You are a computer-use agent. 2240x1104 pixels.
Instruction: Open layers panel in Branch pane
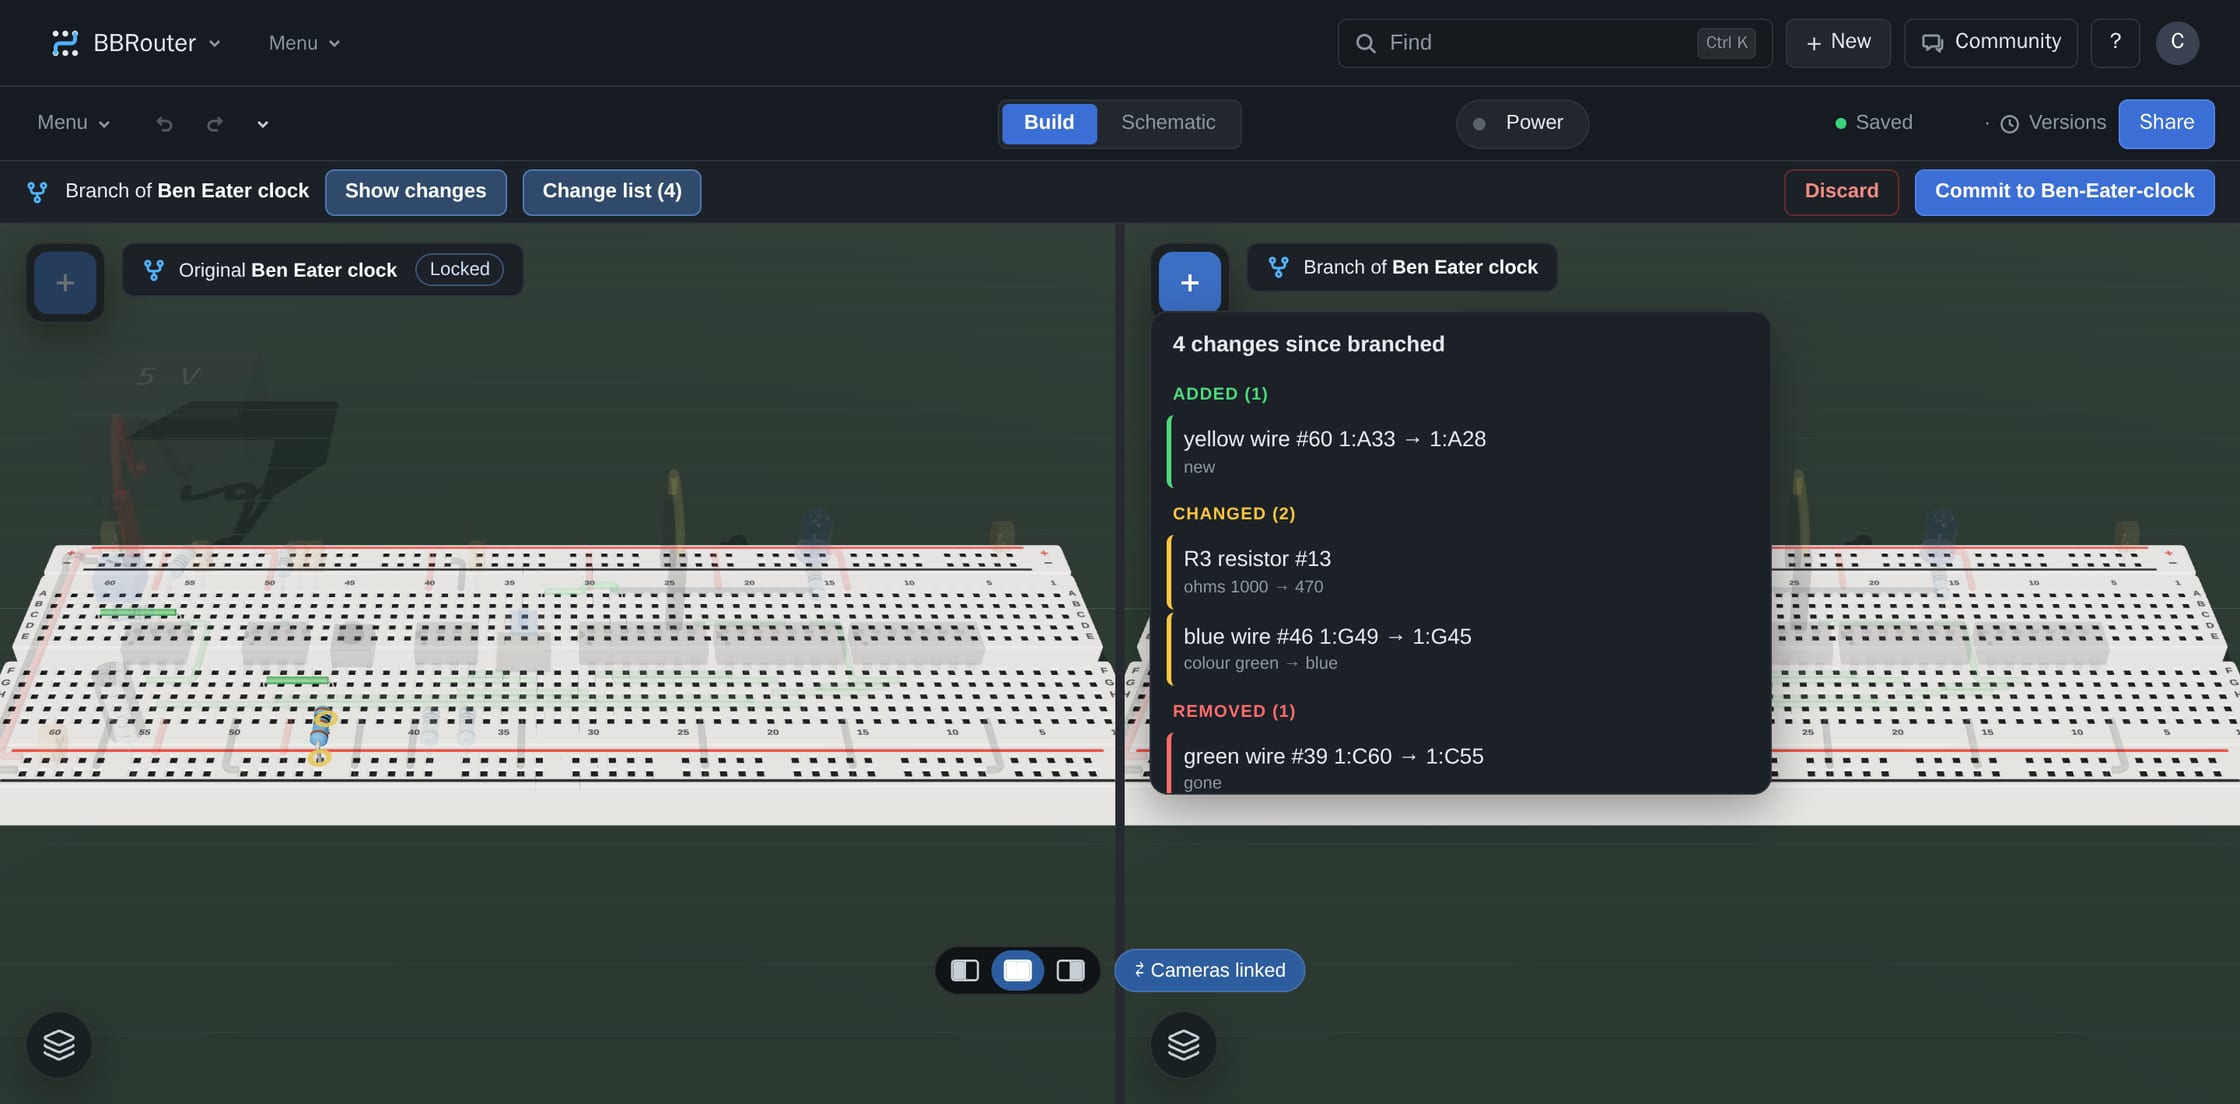1183,1045
